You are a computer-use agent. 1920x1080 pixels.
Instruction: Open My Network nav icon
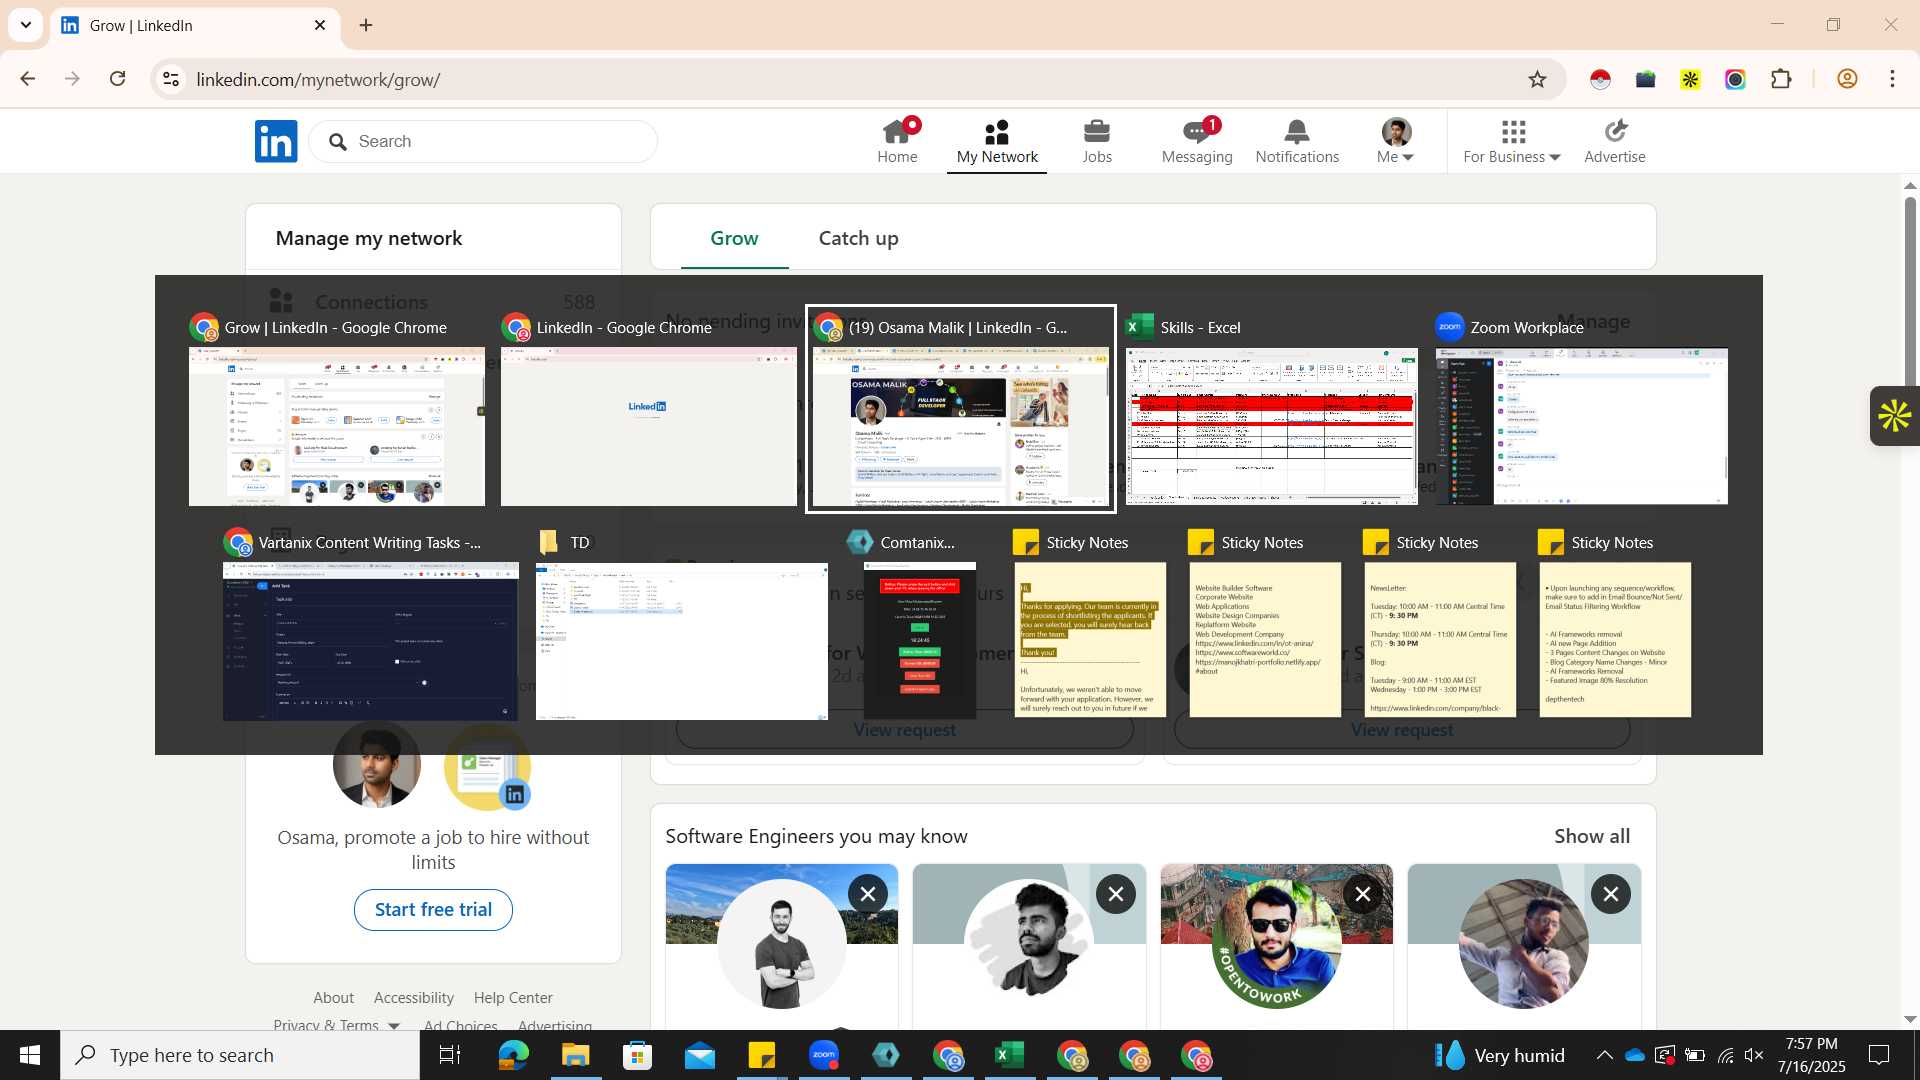click(997, 141)
